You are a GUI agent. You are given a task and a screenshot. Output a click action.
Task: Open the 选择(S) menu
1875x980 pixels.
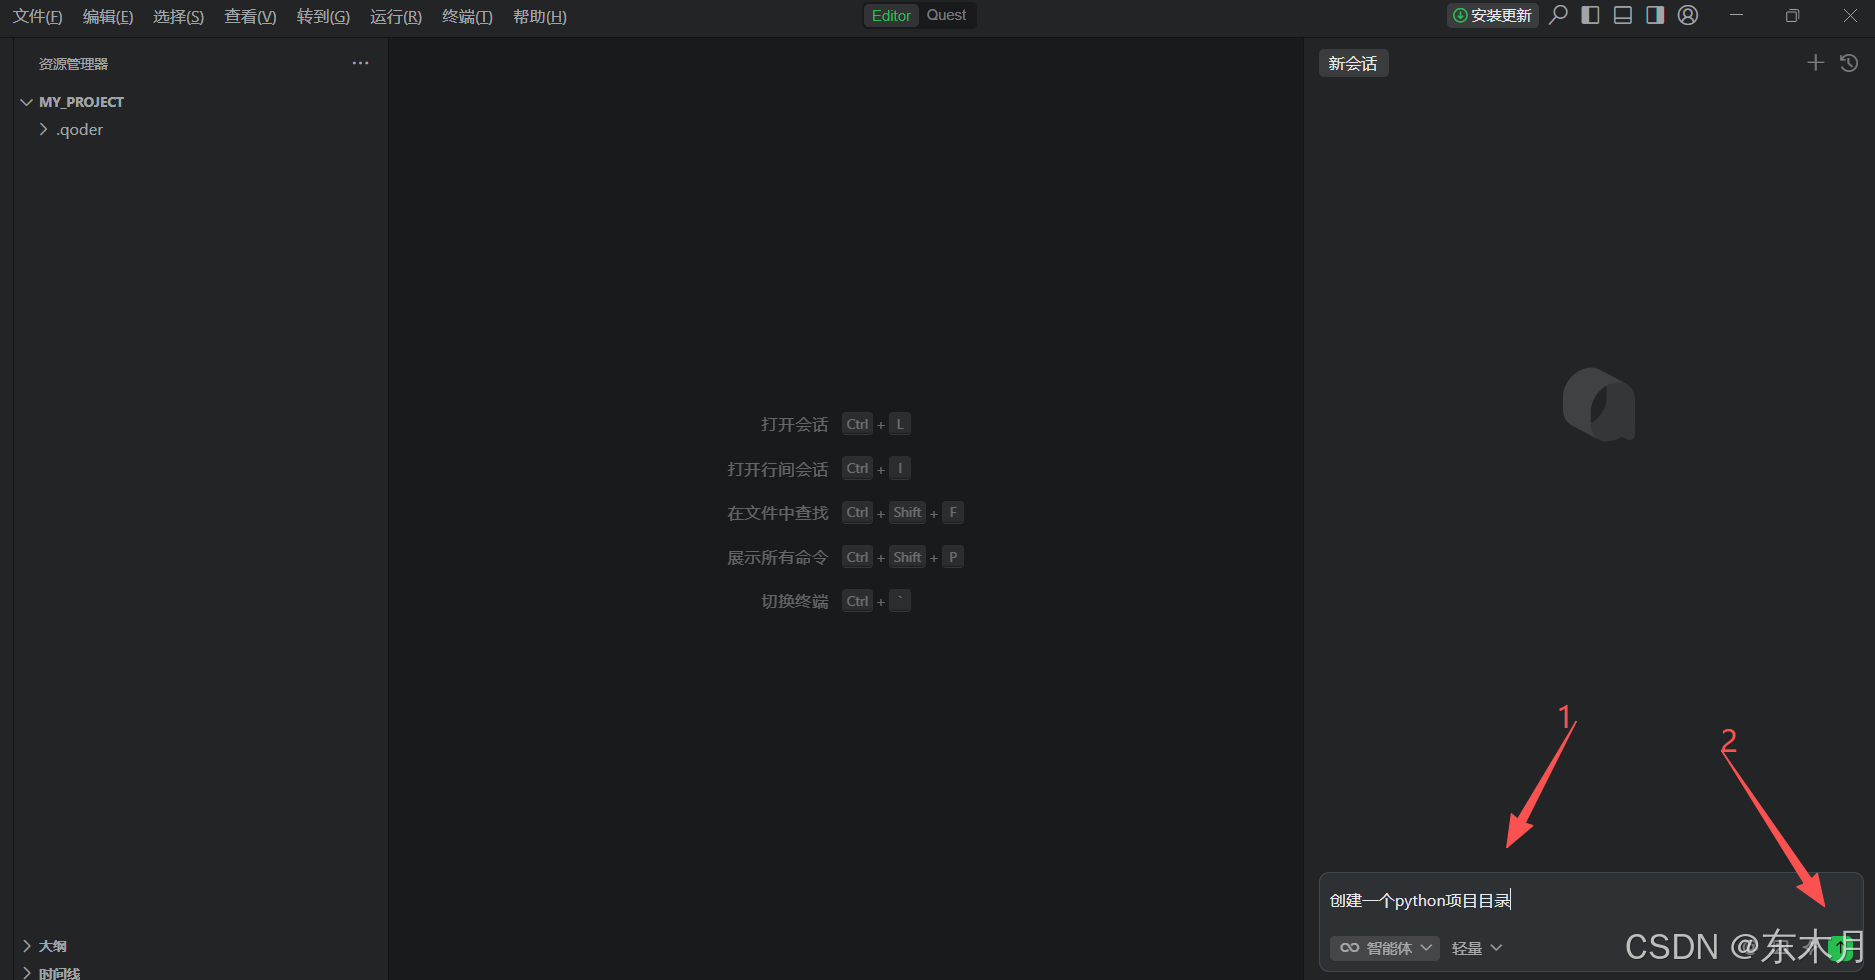click(178, 17)
